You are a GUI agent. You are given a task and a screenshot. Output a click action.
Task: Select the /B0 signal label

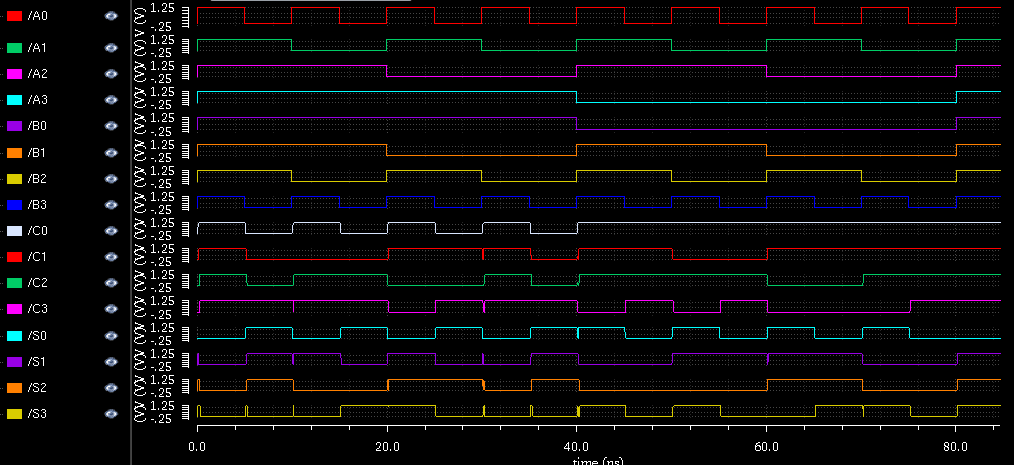[x=37, y=126]
